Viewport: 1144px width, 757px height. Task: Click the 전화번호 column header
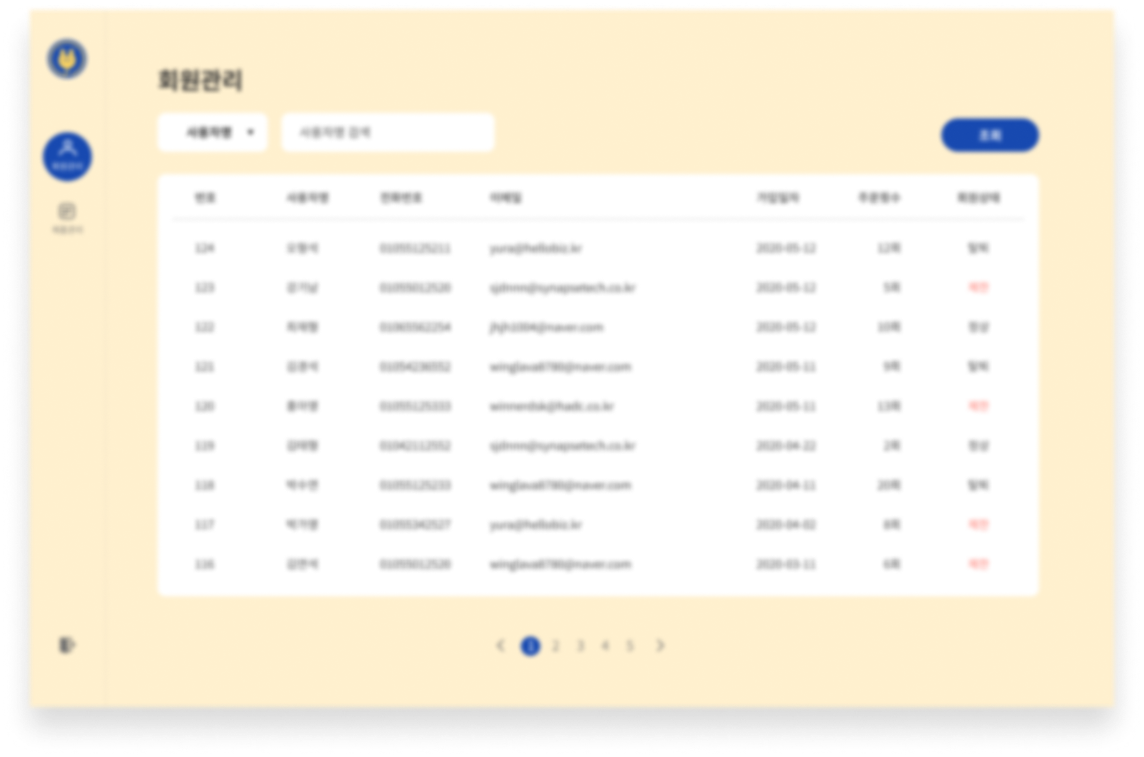401,198
